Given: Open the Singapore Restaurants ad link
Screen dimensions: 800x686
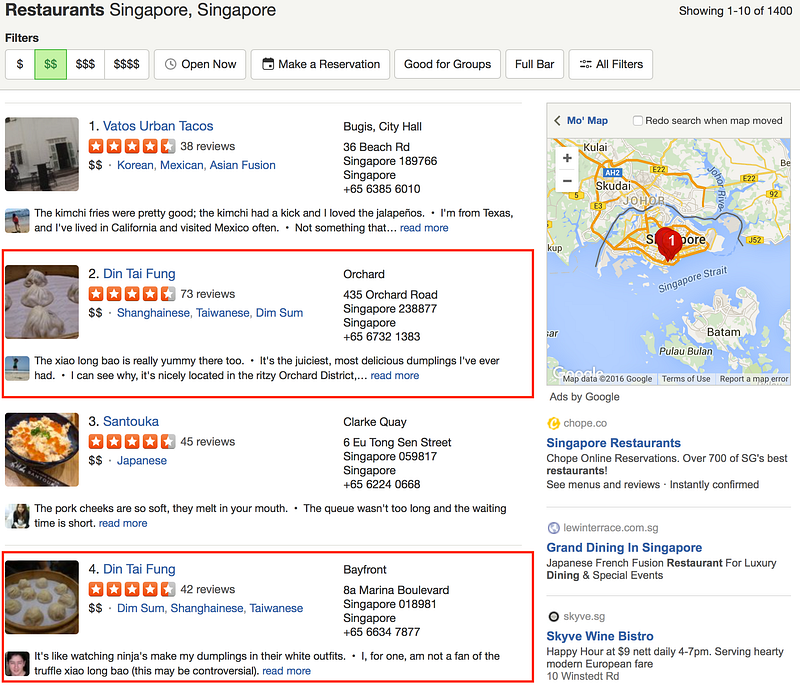Looking at the screenshot, I should pyautogui.click(x=613, y=443).
